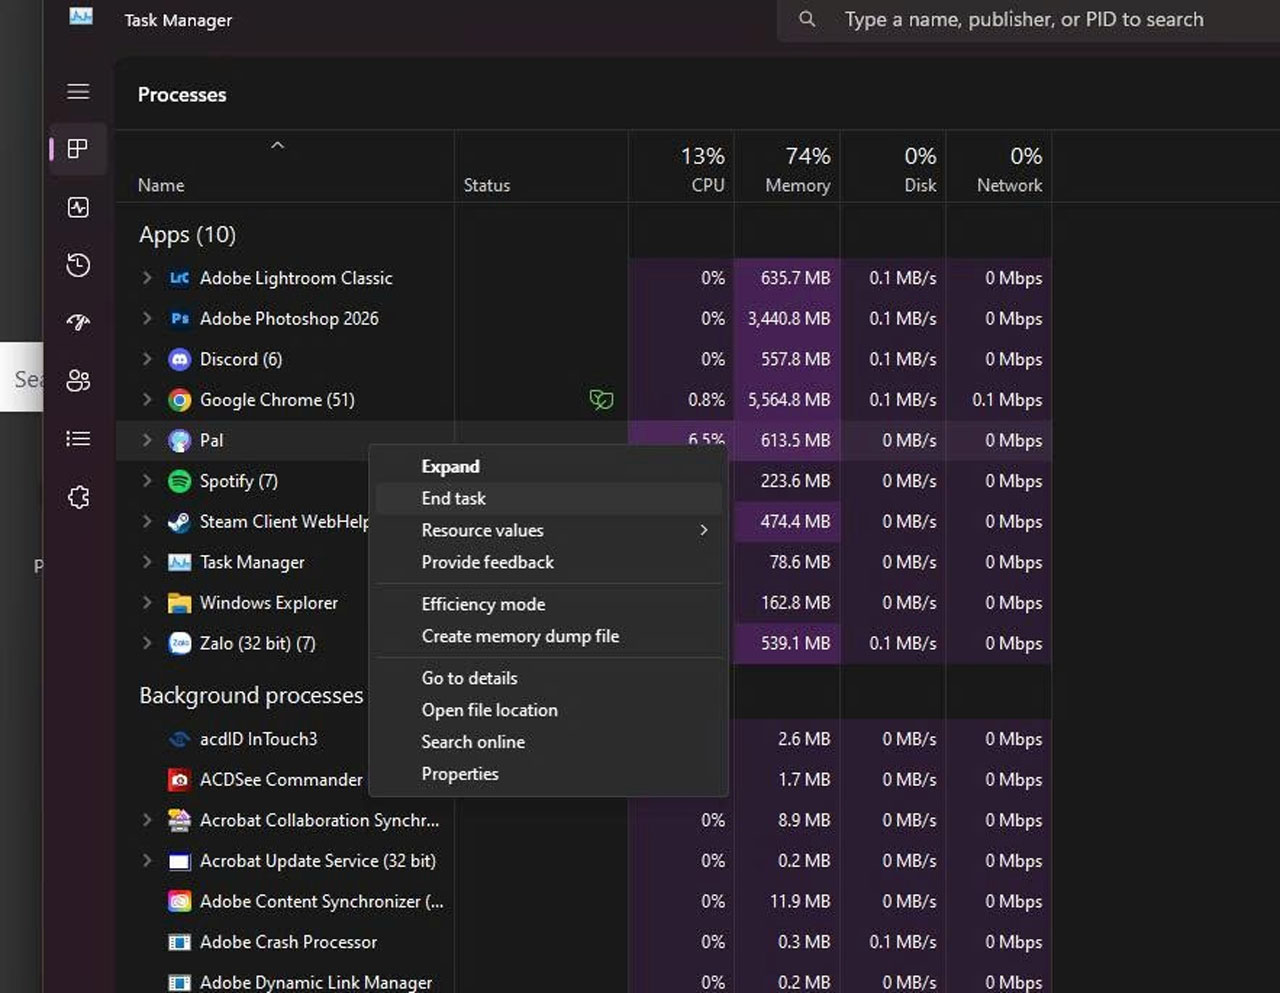Open file location of the Pal process
Image resolution: width=1280 pixels, height=993 pixels.
(490, 710)
